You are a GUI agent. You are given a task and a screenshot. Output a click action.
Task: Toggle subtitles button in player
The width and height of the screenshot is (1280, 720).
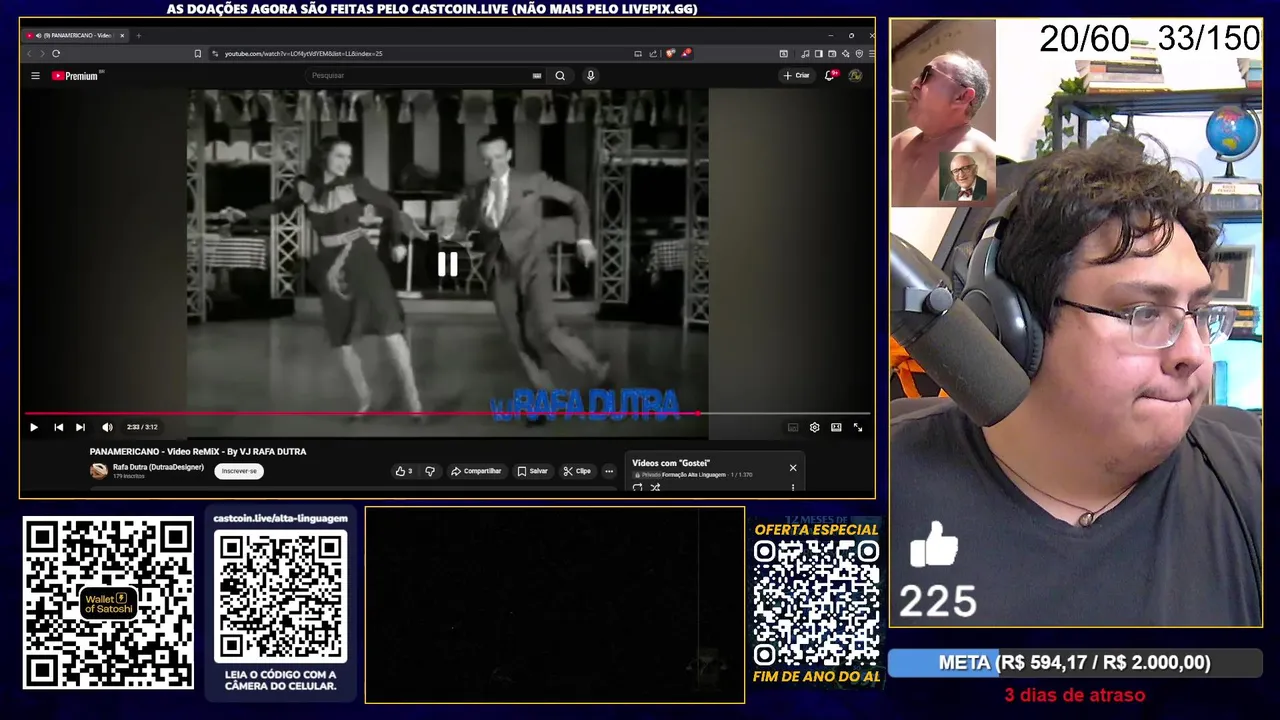tap(793, 427)
